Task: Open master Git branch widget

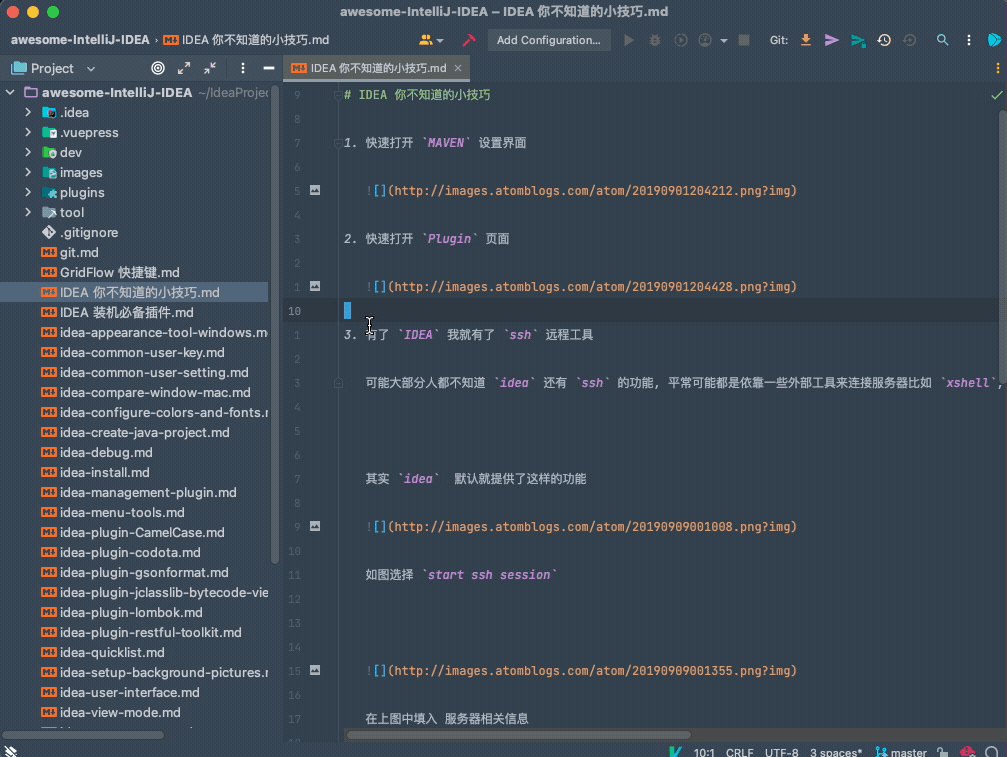Action: pyautogui.click(x=902, y=752)
